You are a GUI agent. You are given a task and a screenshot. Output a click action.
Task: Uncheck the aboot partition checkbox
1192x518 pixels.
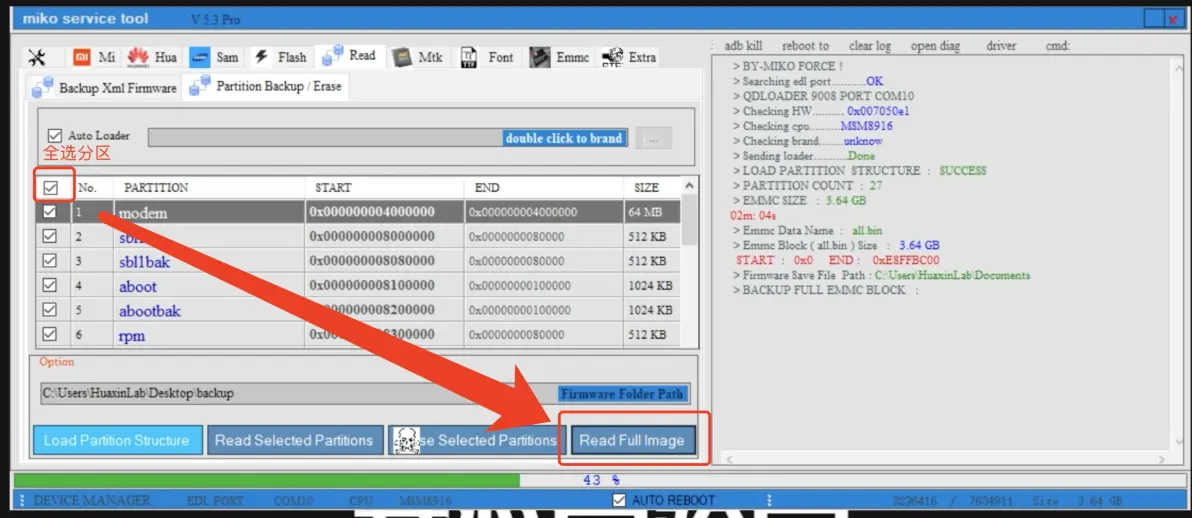(x=49, y=286)
